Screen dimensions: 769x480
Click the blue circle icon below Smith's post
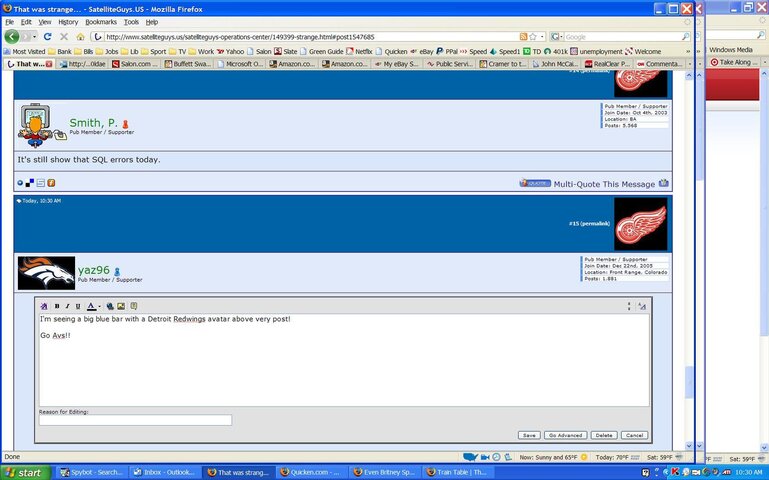pyautogui.click(x=20, y=183)
